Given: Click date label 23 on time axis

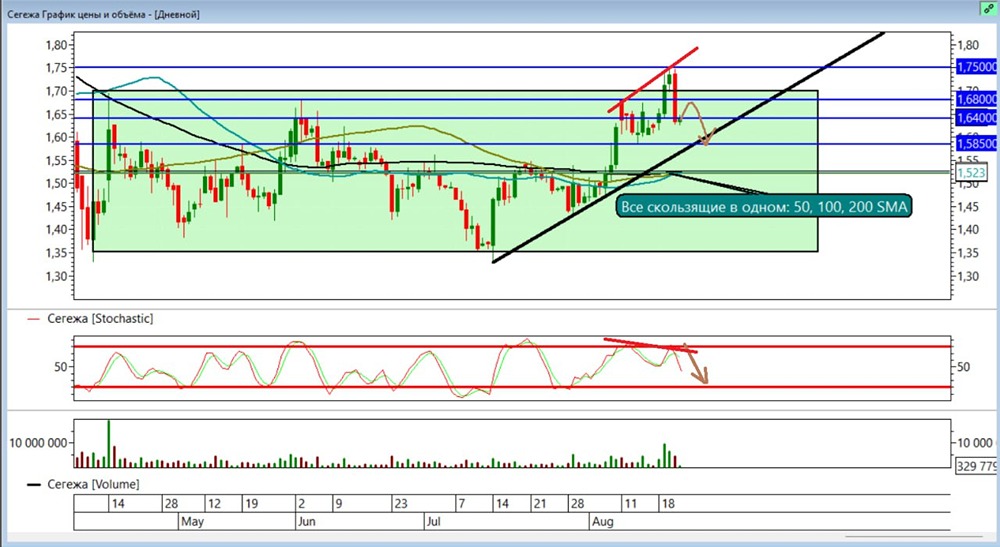Looking at the screenshot, I should coord(401,504).
